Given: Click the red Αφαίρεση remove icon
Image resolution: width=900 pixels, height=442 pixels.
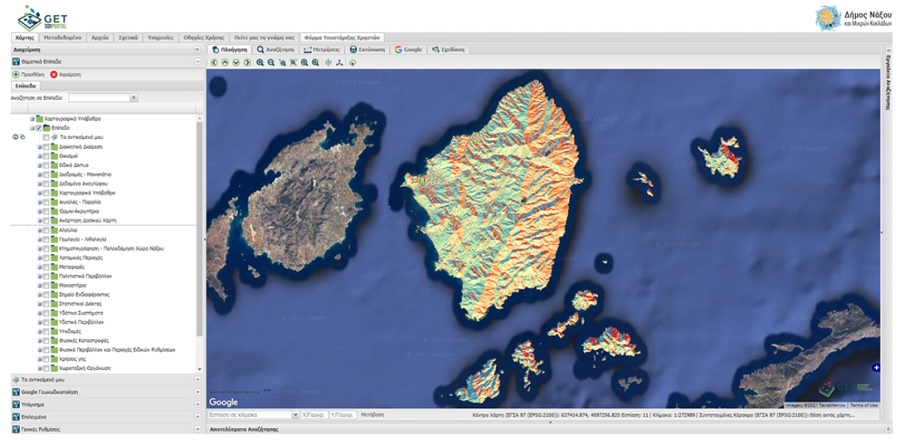Looking at the screenshot, I should point(54,74).
